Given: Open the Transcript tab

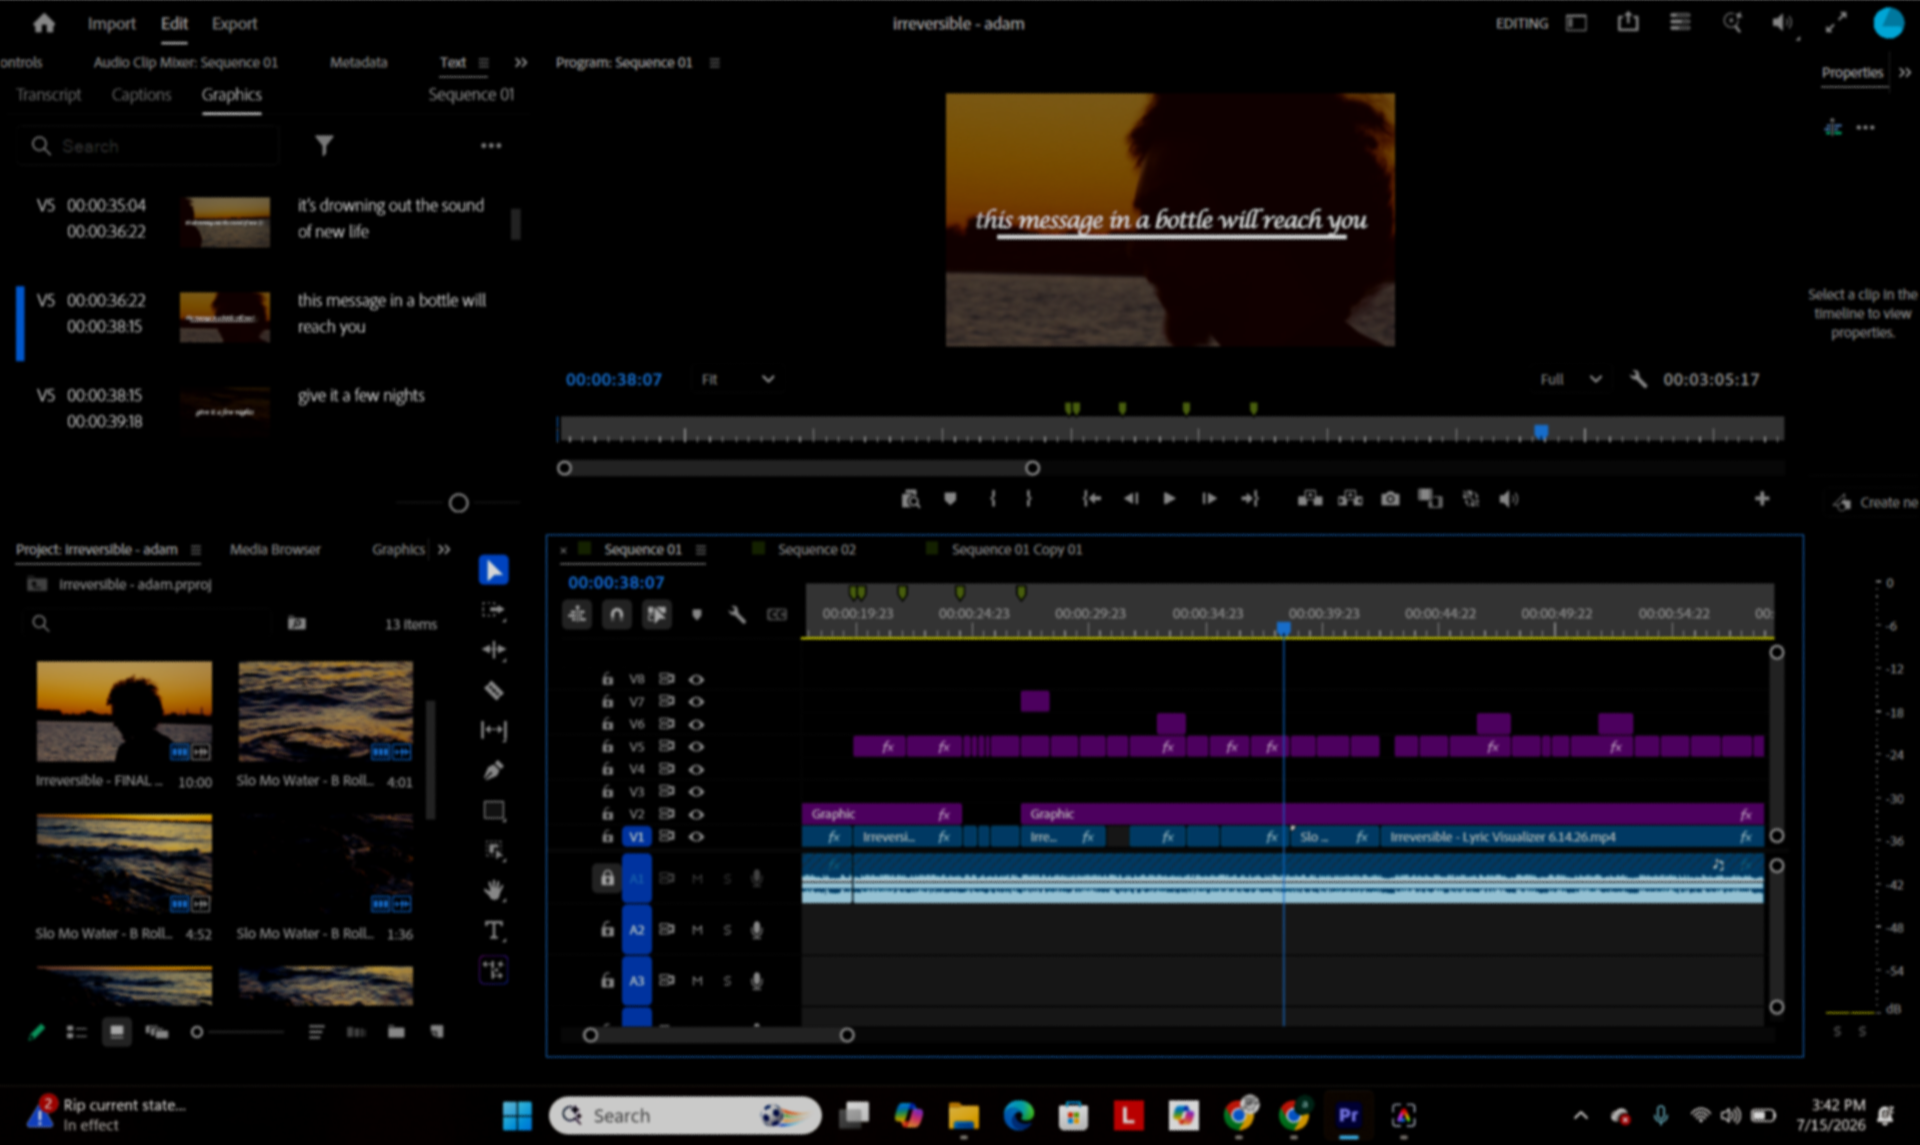Looking at the screenshot, I should [49, 94].
